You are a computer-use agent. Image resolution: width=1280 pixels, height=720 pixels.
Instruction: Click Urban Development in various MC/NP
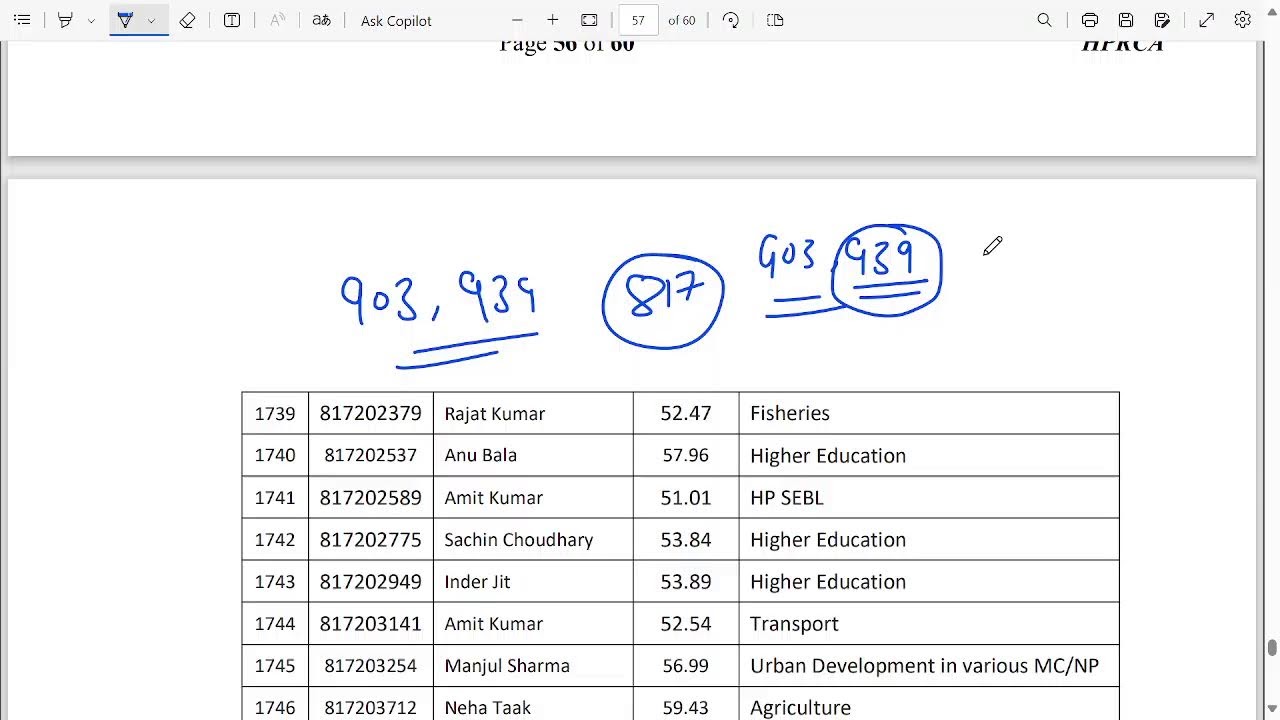tap(925, 665)
